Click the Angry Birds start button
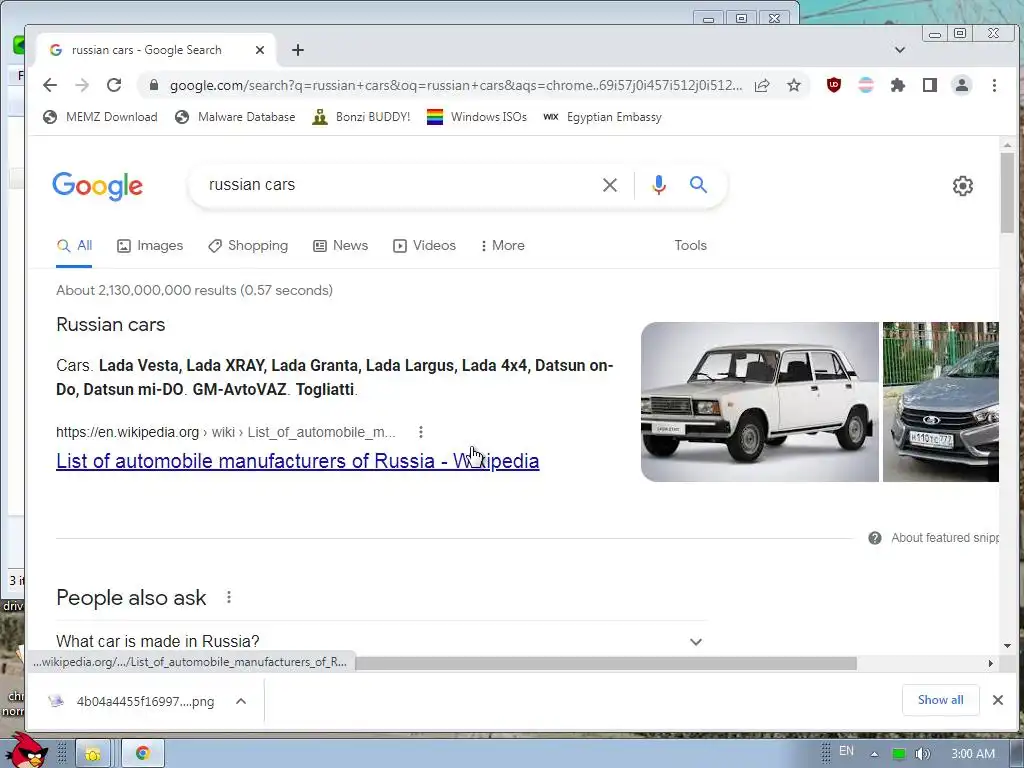The width and height of the screenshot is (1024, 768). (x=26, y=750)
